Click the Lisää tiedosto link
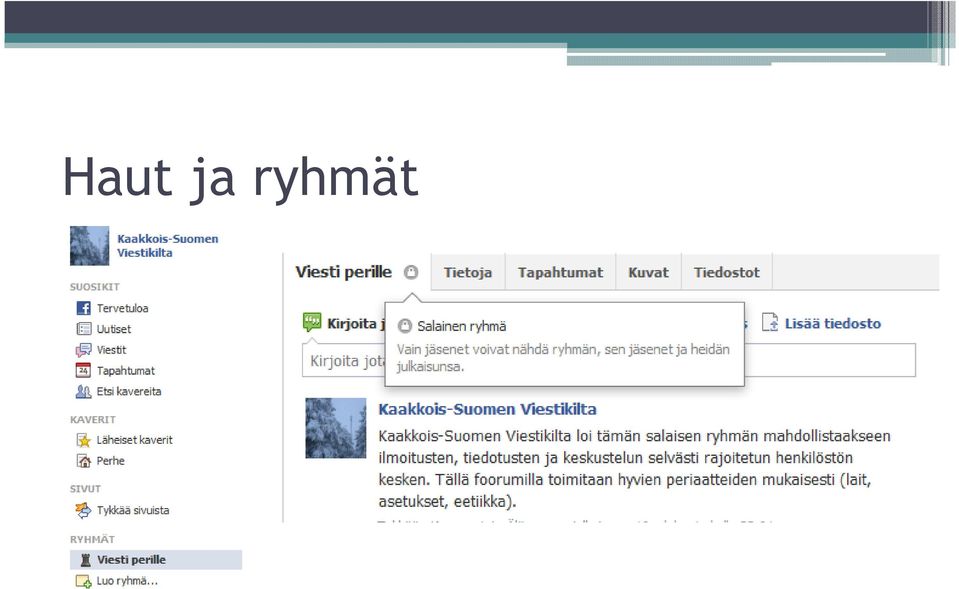Screen dimensions: 959x589 click(833, 324)
